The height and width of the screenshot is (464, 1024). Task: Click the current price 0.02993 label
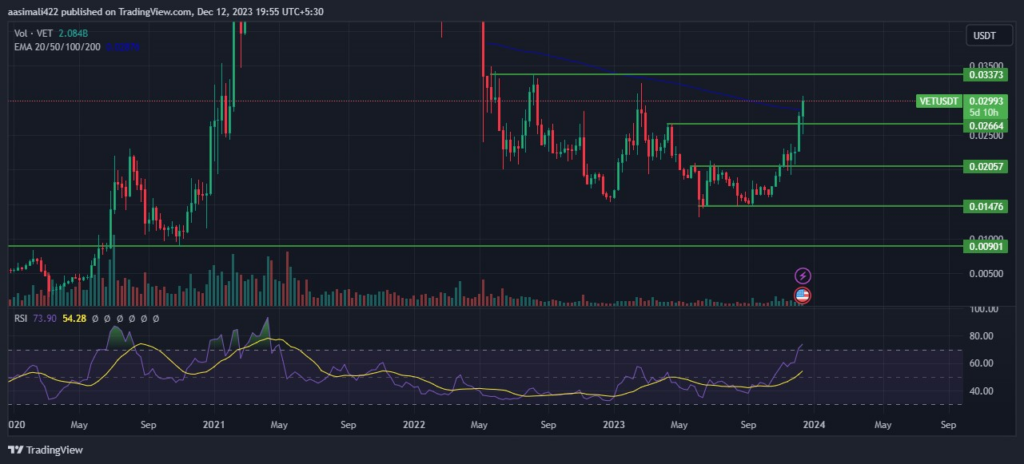click(x=986, y=101)
